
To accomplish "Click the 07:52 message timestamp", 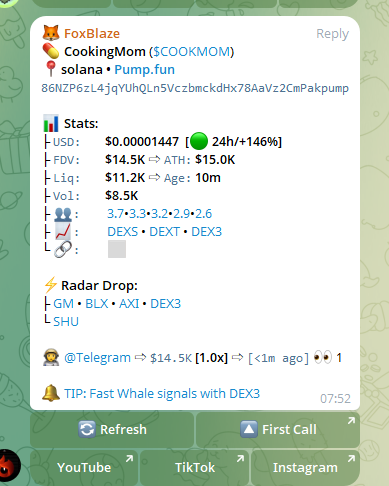I will point(335,398).
